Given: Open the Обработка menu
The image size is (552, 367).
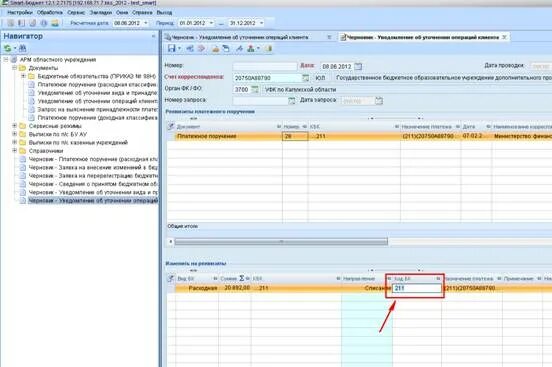Looking at the screenshot, I should (50, 12).
